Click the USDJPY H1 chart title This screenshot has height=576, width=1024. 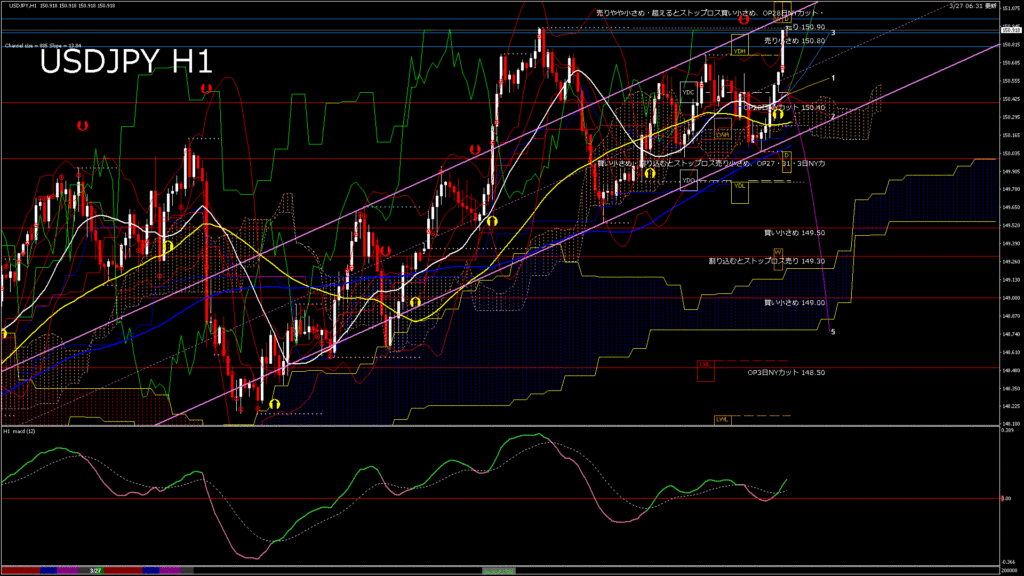(x=126, y=63)
